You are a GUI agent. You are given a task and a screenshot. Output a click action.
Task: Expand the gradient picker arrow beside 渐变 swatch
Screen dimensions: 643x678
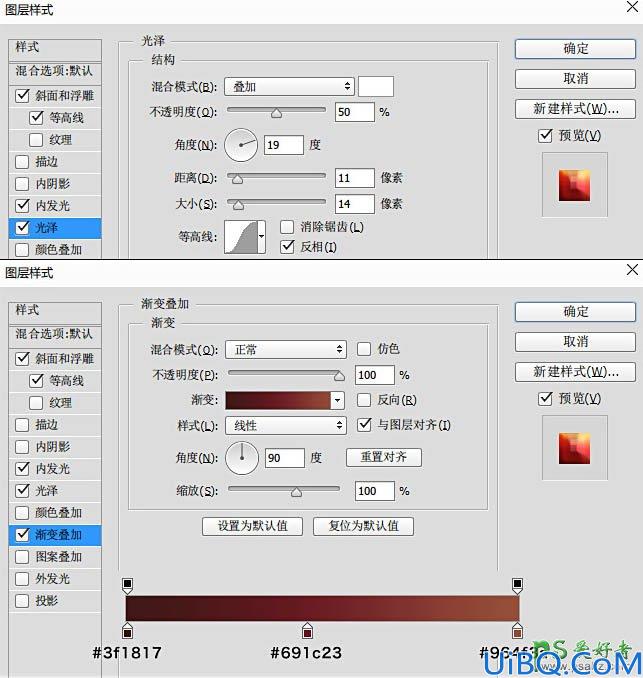(338, 400)
